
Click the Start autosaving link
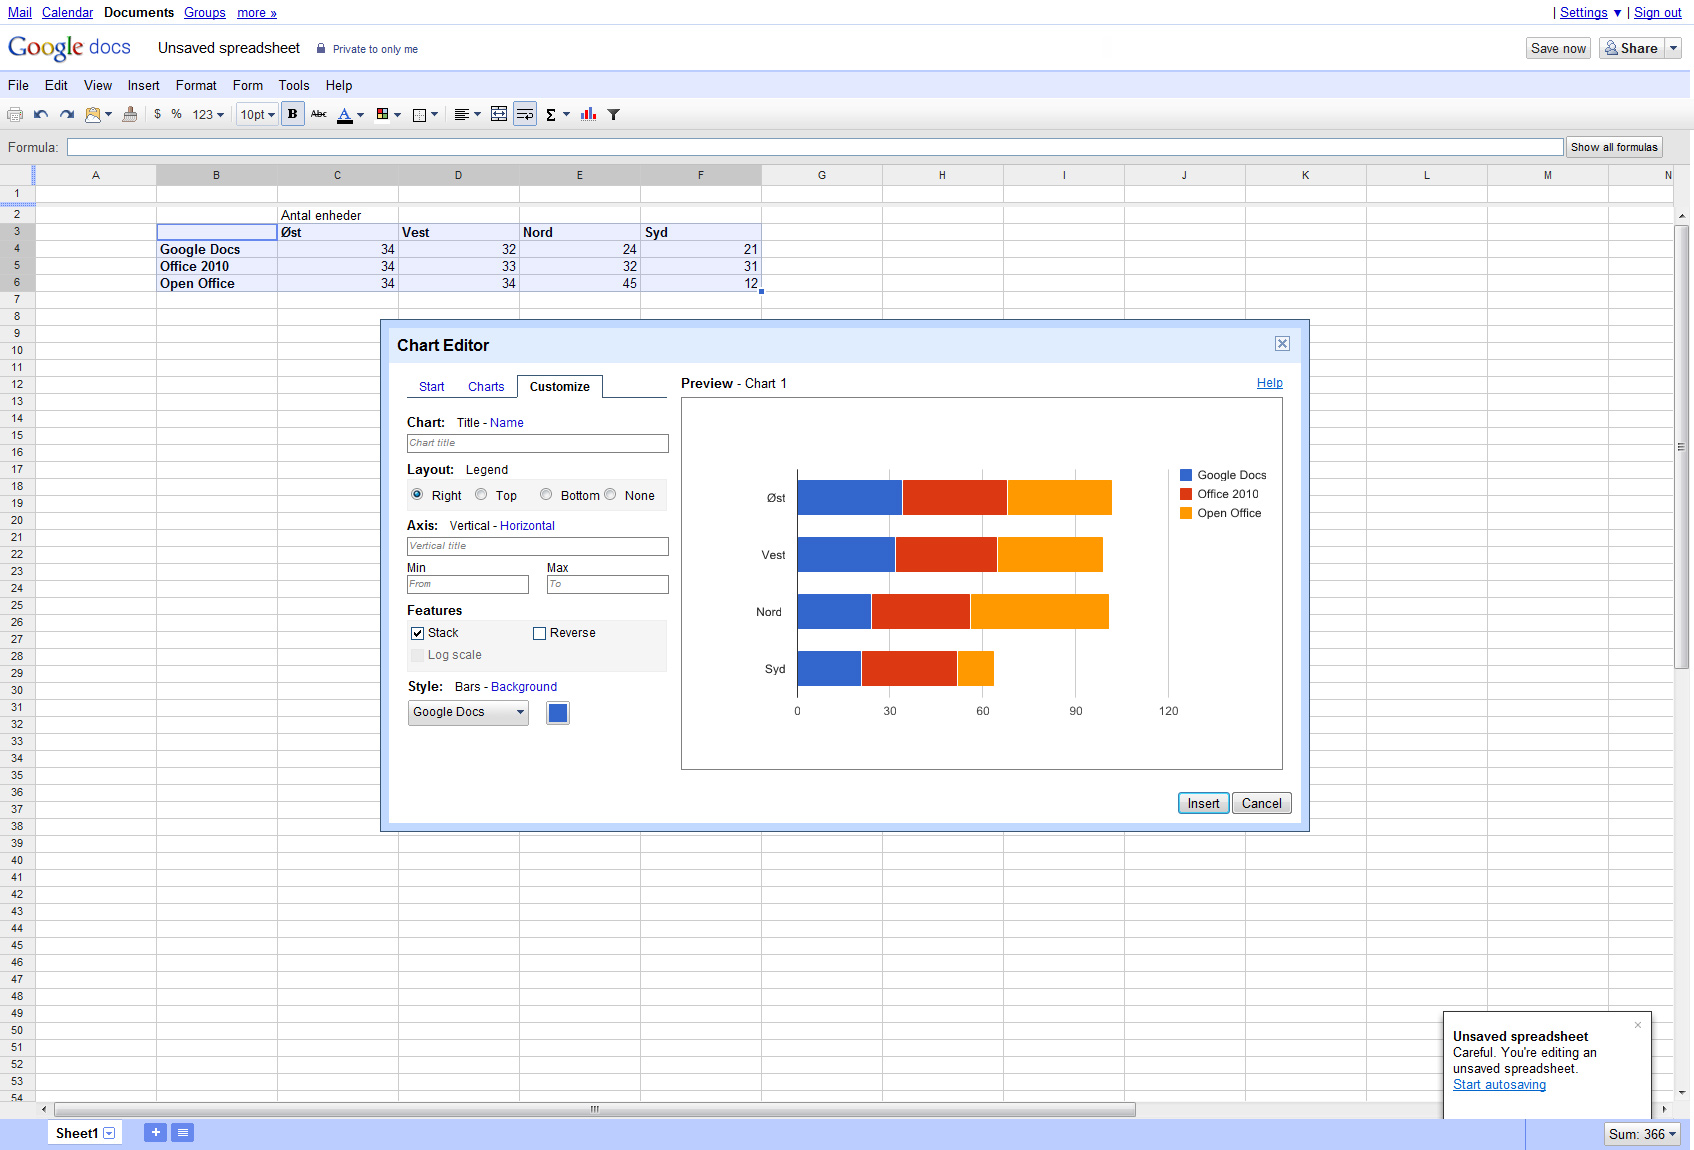click(1499, 1085)
